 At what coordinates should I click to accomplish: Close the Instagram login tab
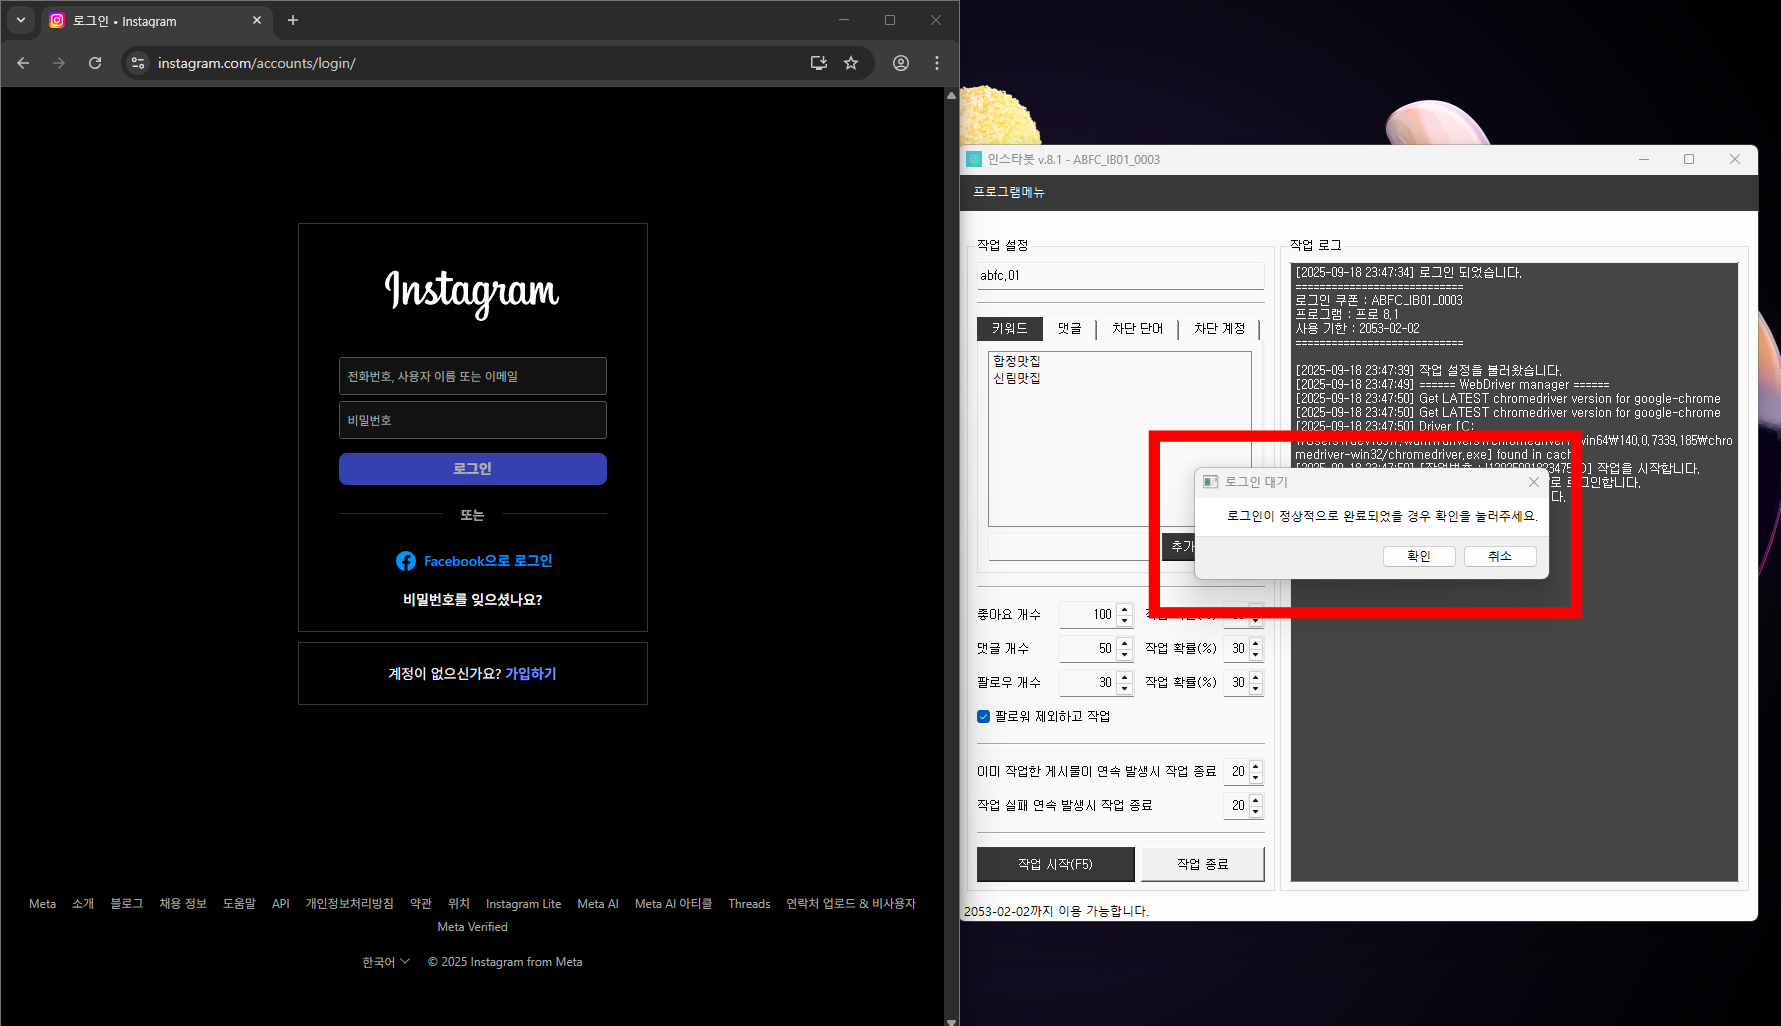[257, 20]
